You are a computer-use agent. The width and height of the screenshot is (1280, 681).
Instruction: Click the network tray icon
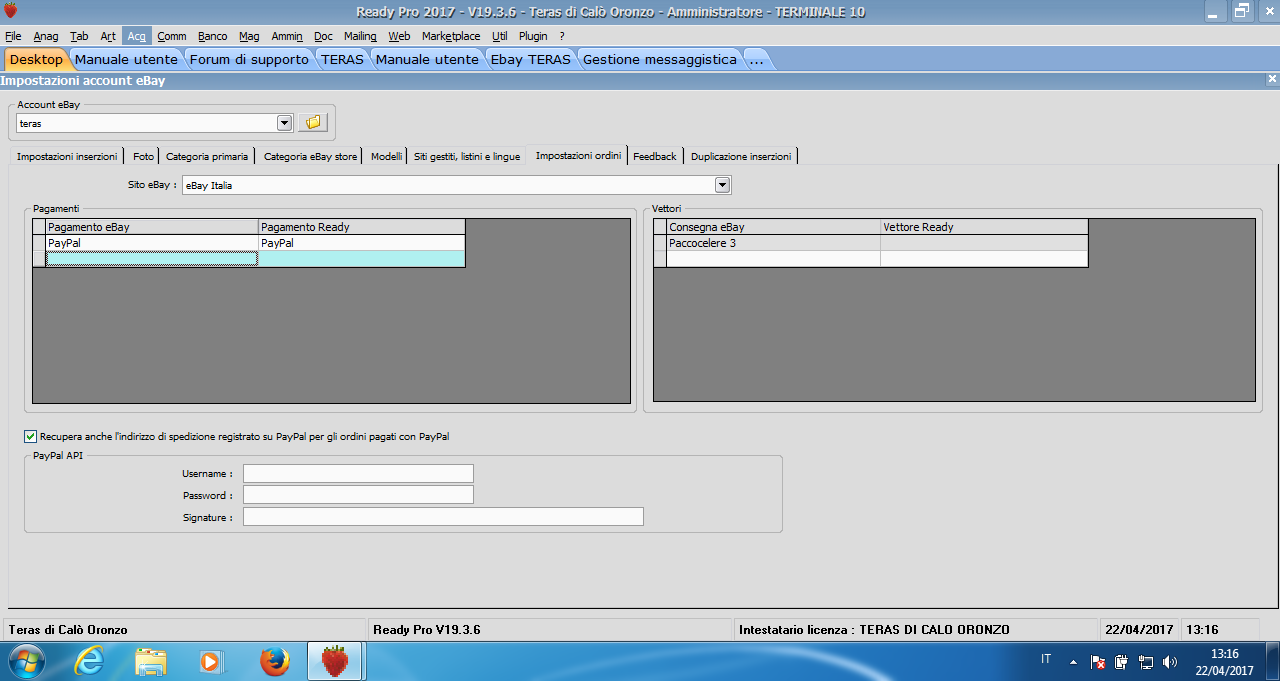click(1146, 661)
